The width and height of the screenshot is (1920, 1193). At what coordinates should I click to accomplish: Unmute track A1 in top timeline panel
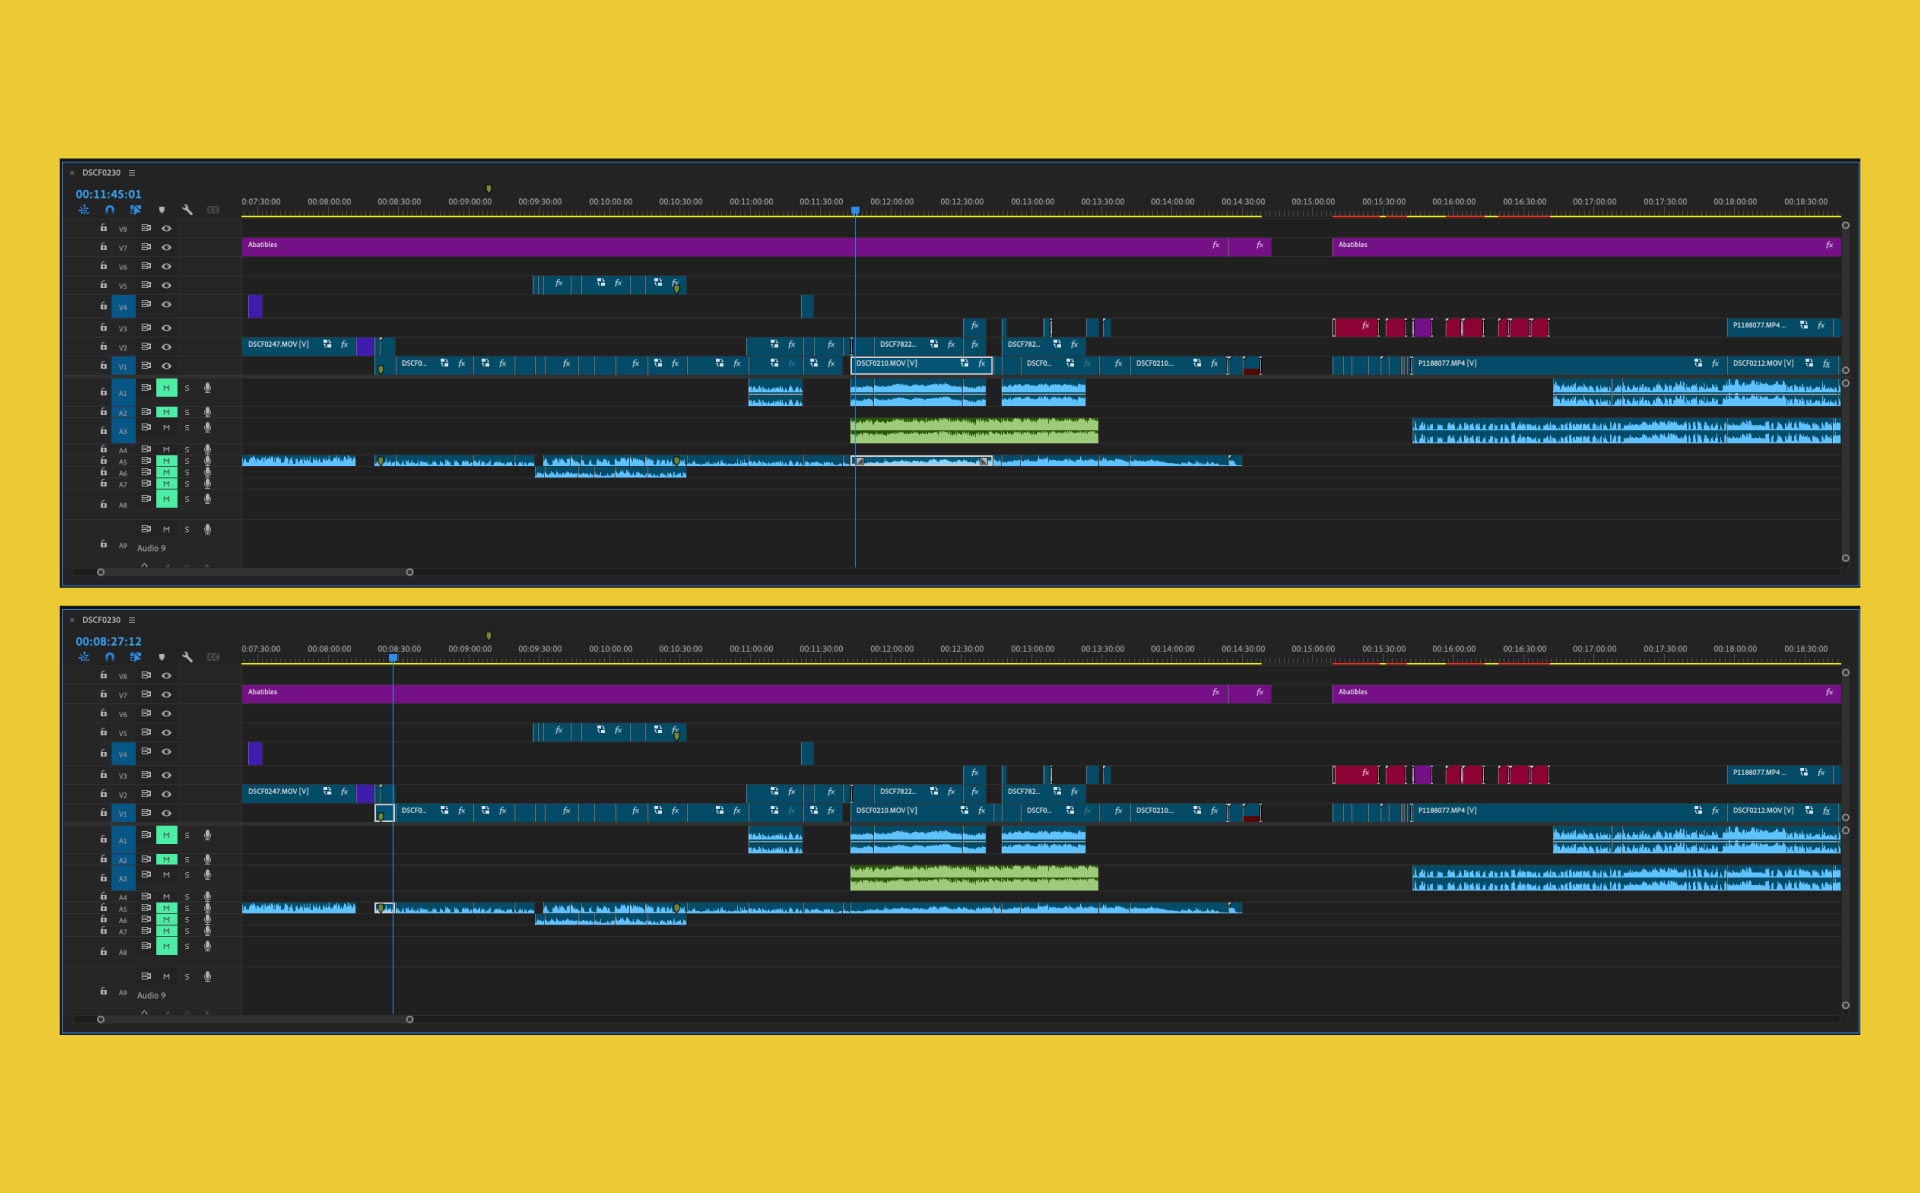click(166, 388)
